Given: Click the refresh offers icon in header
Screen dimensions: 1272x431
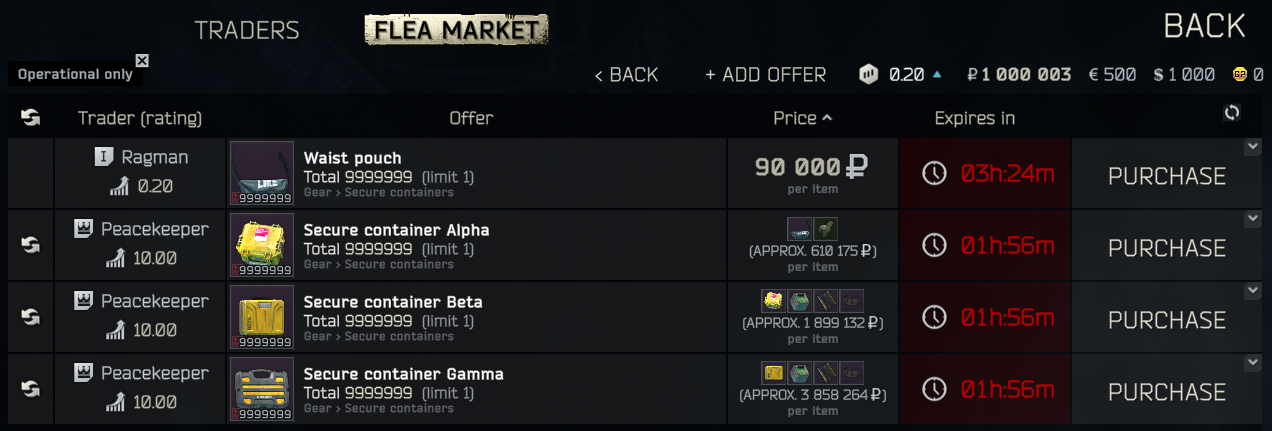Looking at the screenshot, I should click(x=1232, y=113).
